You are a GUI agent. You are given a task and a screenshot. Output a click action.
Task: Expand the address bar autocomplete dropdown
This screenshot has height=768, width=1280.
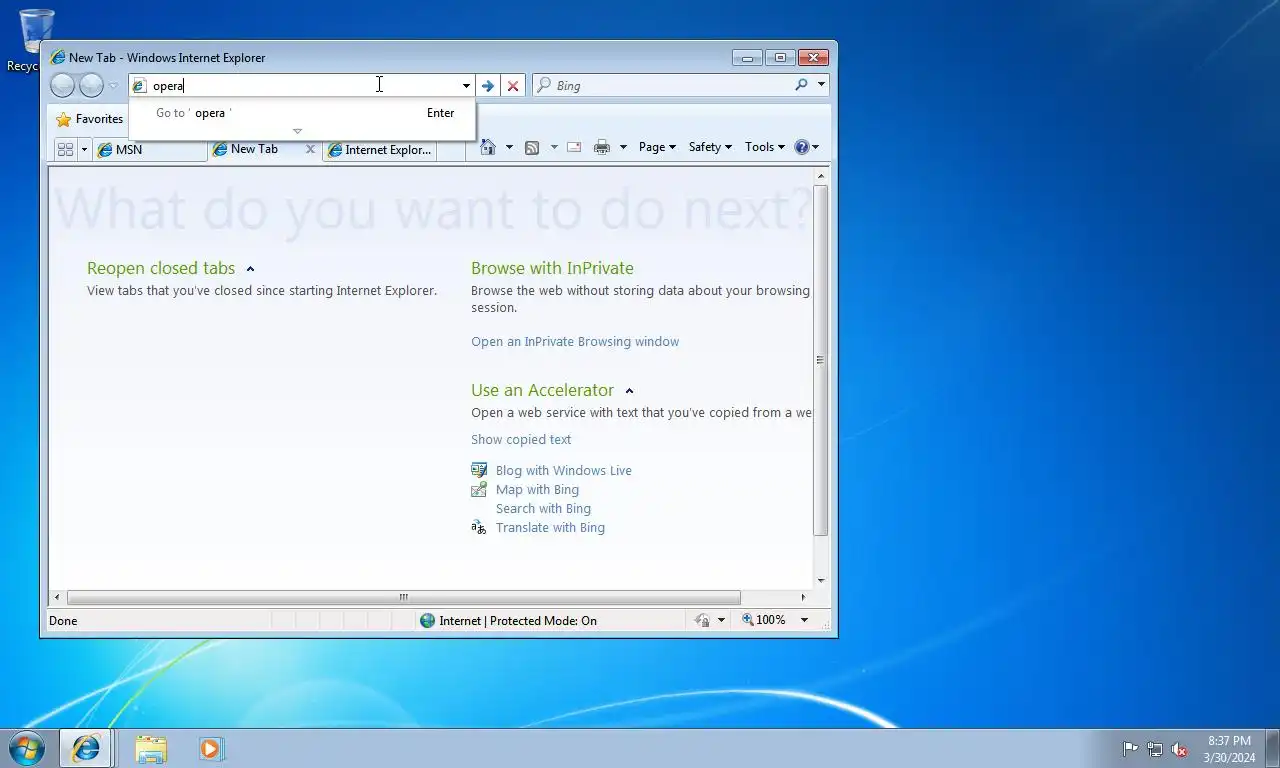point(466,86)
